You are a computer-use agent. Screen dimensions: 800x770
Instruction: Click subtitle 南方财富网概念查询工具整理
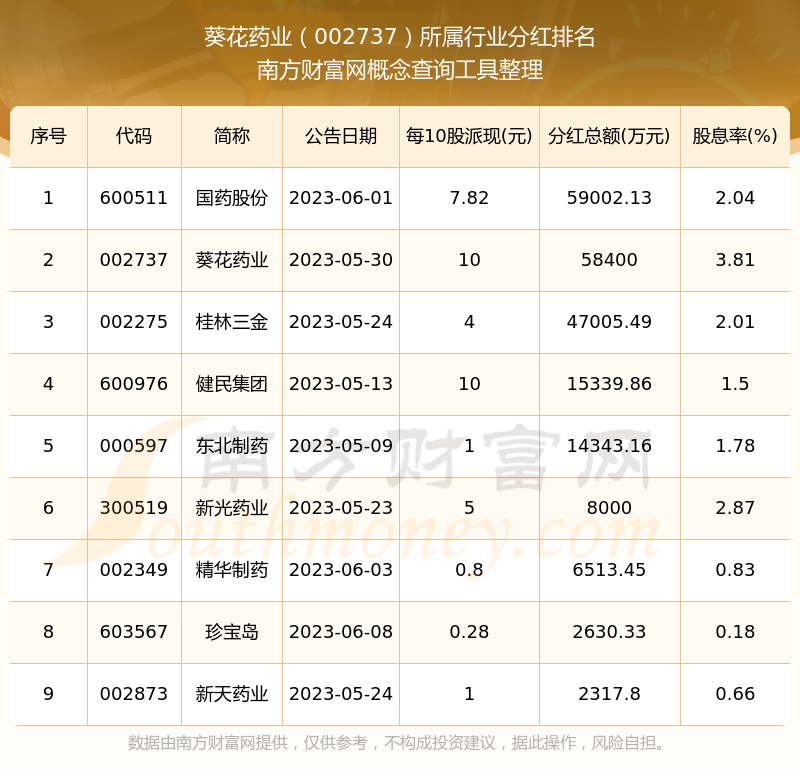pyautogui.click(x=400, y=70)
